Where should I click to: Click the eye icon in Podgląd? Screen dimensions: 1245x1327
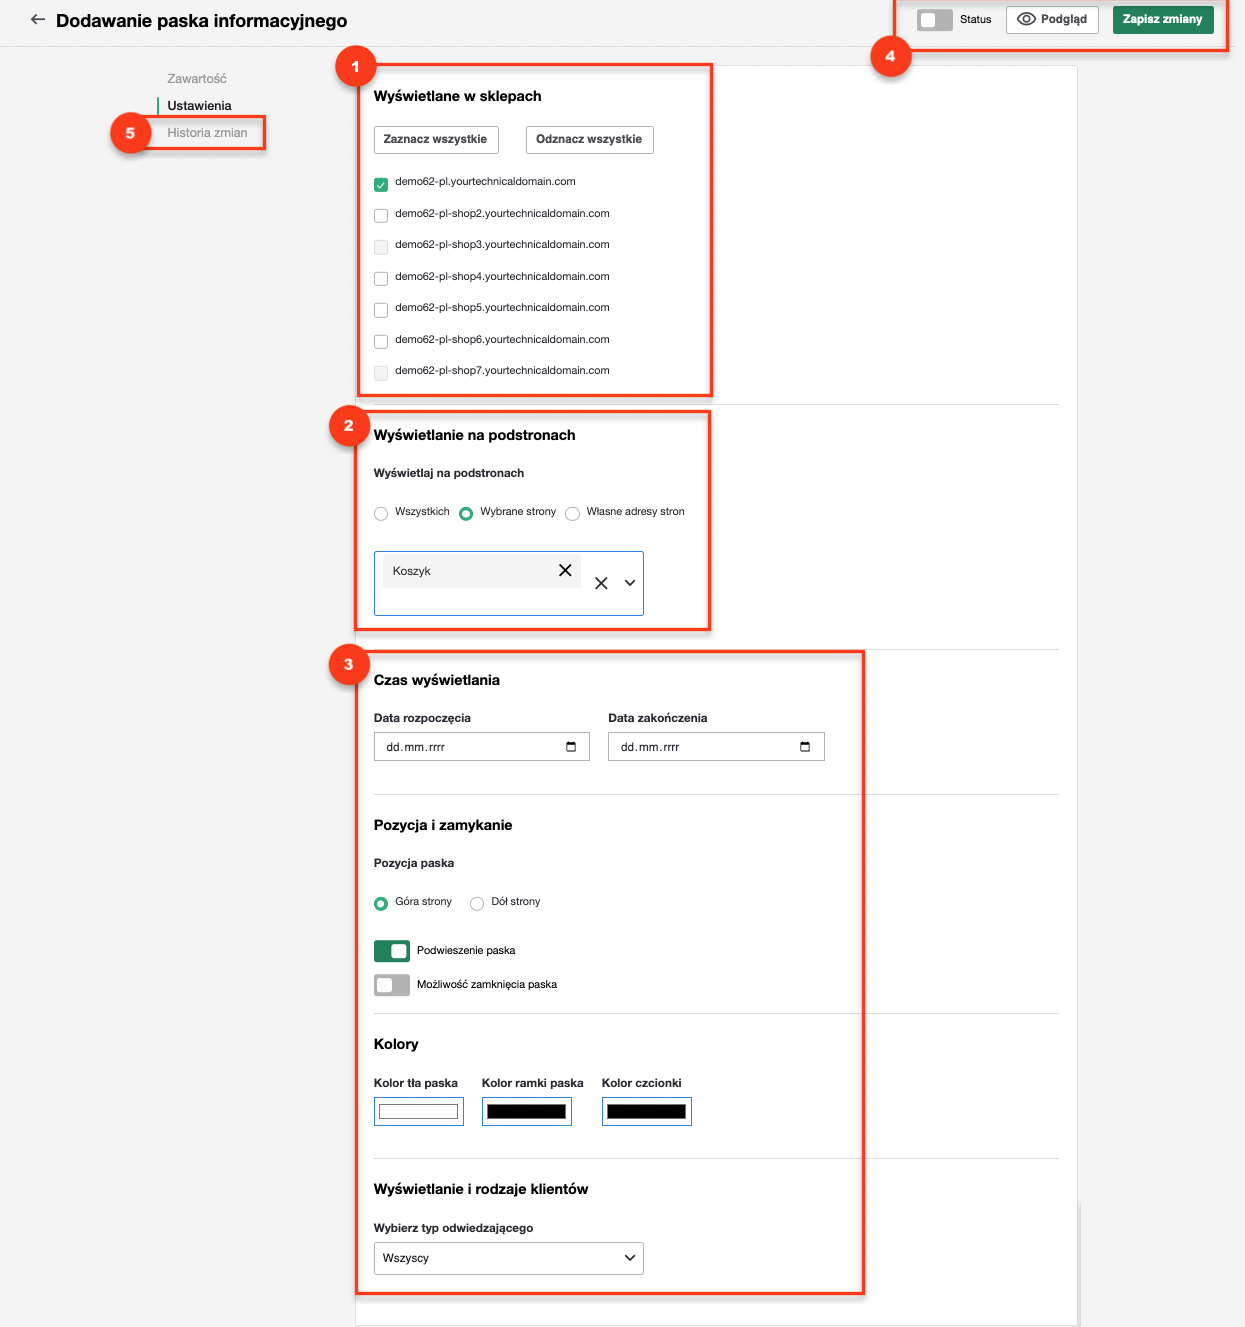point(1026,19)
